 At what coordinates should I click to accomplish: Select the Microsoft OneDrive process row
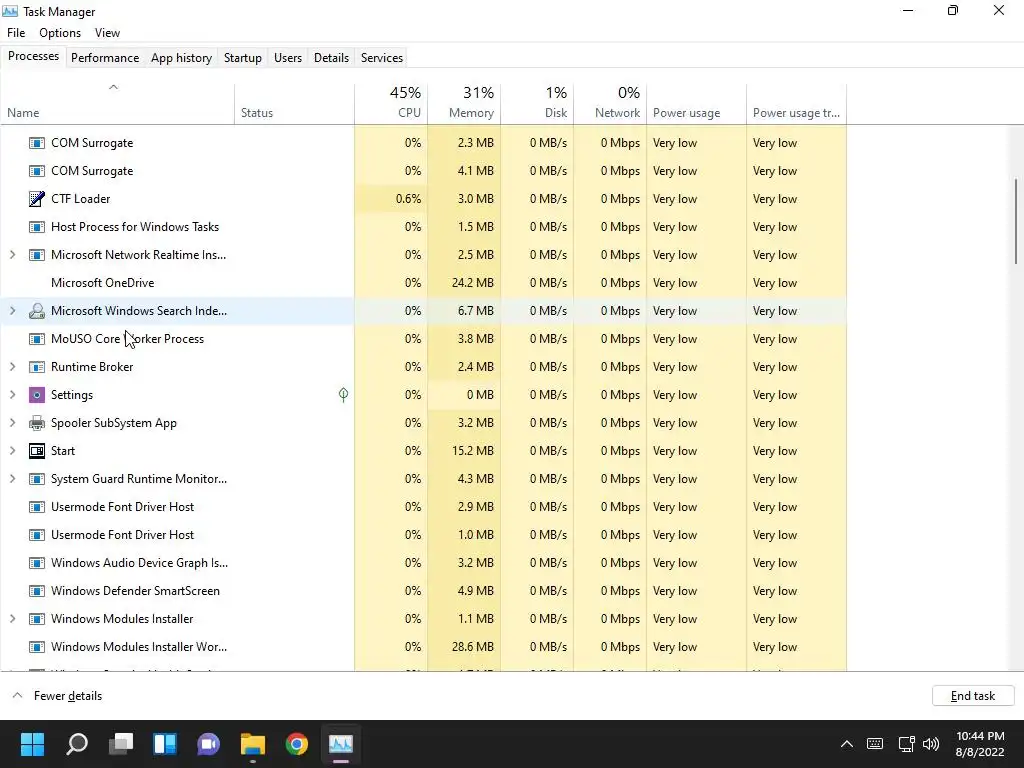pos(423,283)
